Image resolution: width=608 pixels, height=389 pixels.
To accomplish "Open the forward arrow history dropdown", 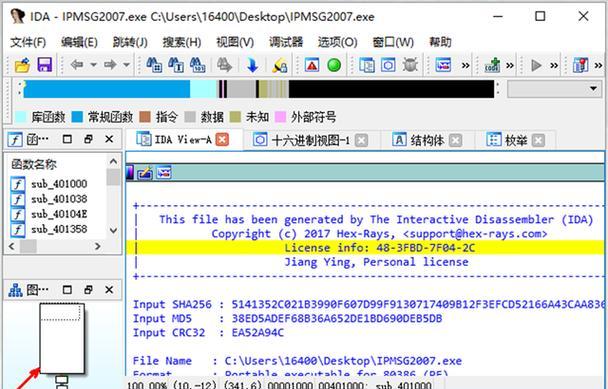I will pos(126,65).
